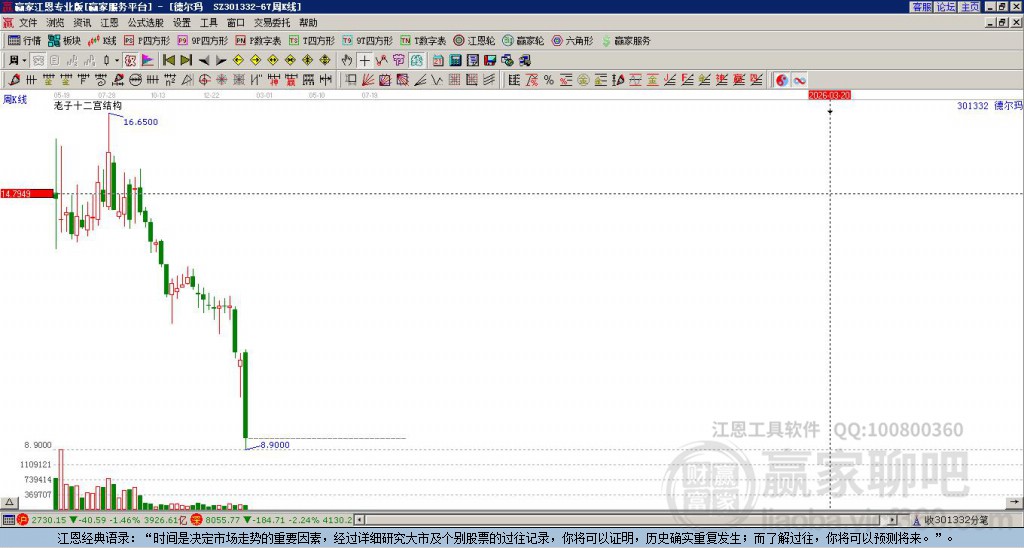Click the 论坛 forum link
The width and height of the screenshot is (1024, 548).
coord(946,7)
